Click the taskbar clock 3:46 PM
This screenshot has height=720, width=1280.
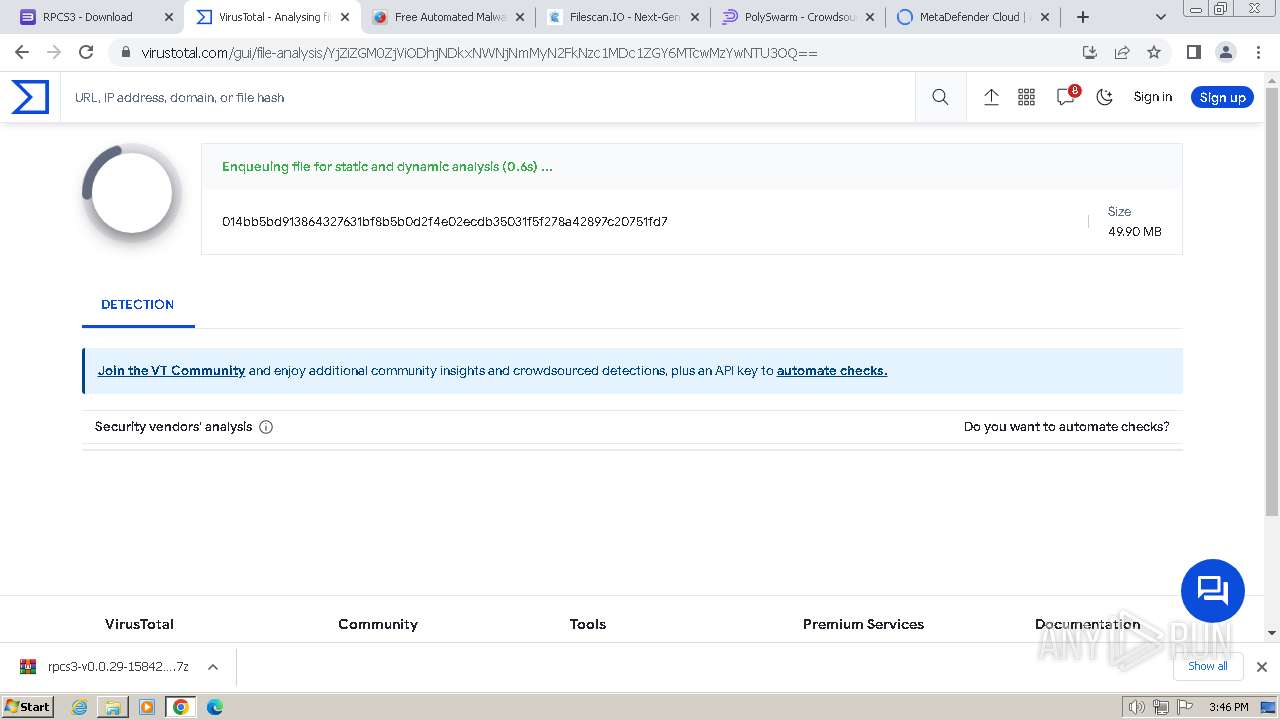click(x=1228, y=707)
